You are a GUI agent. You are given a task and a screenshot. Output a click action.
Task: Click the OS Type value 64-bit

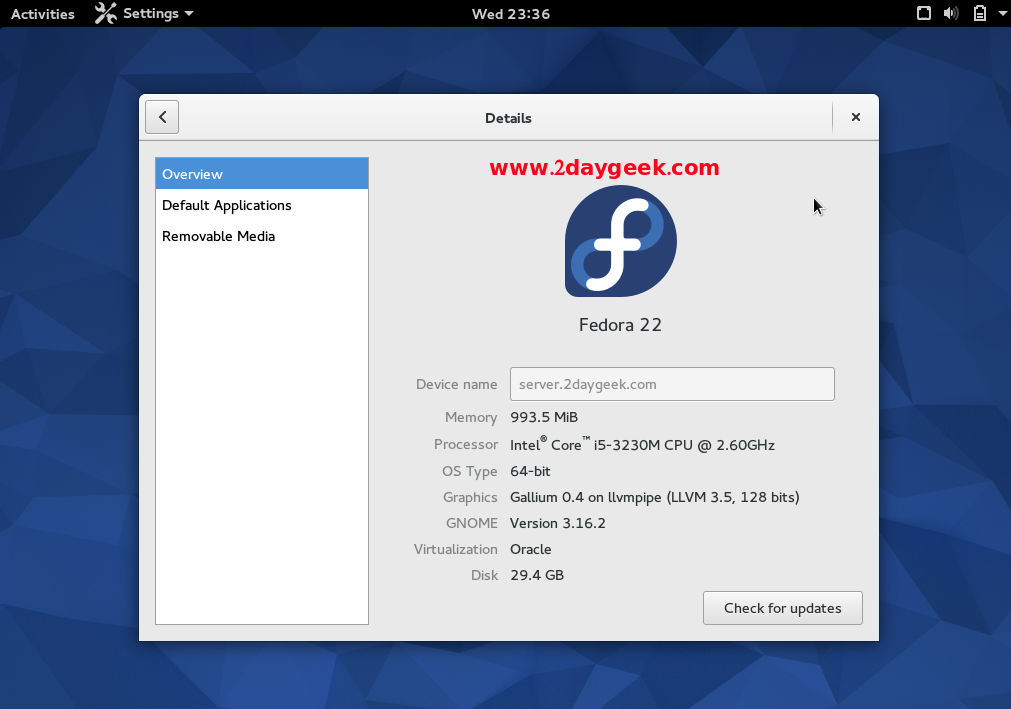click(x=530, y=471)
